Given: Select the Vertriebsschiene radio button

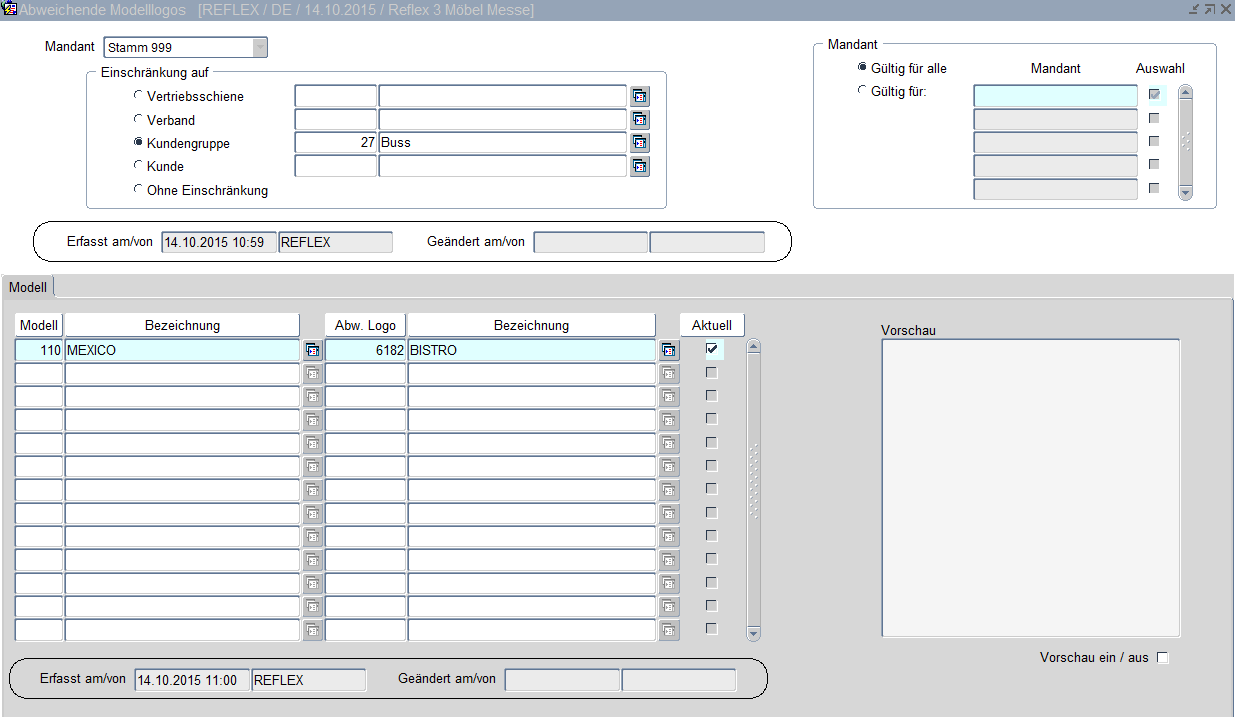Looking at the screenshot, I should [138, 96].
